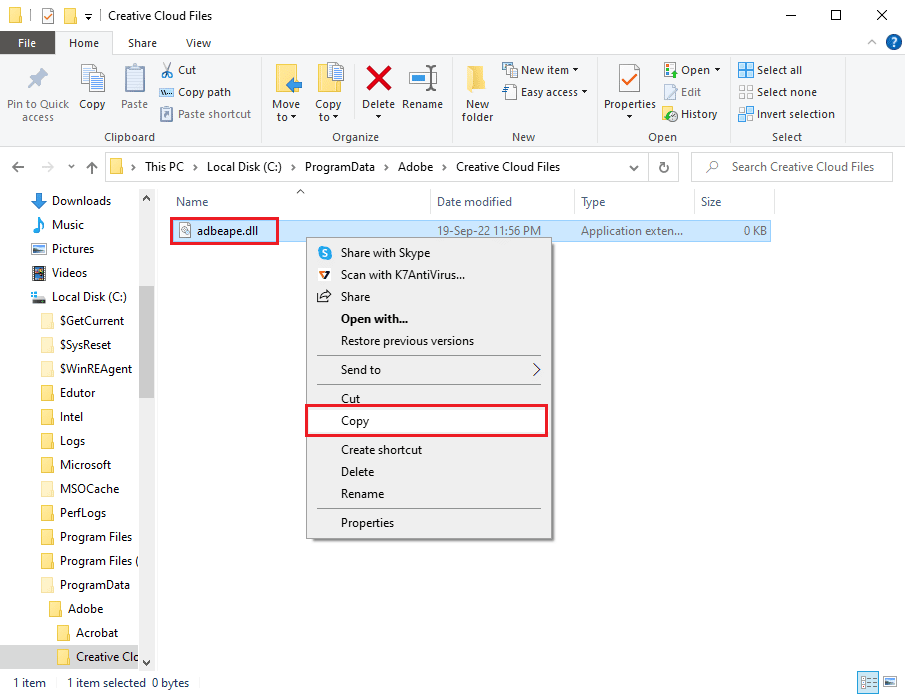Click Select none in ribbon
Image resolution: width=905 pixels, height=695 pixels.
(777, 92)
